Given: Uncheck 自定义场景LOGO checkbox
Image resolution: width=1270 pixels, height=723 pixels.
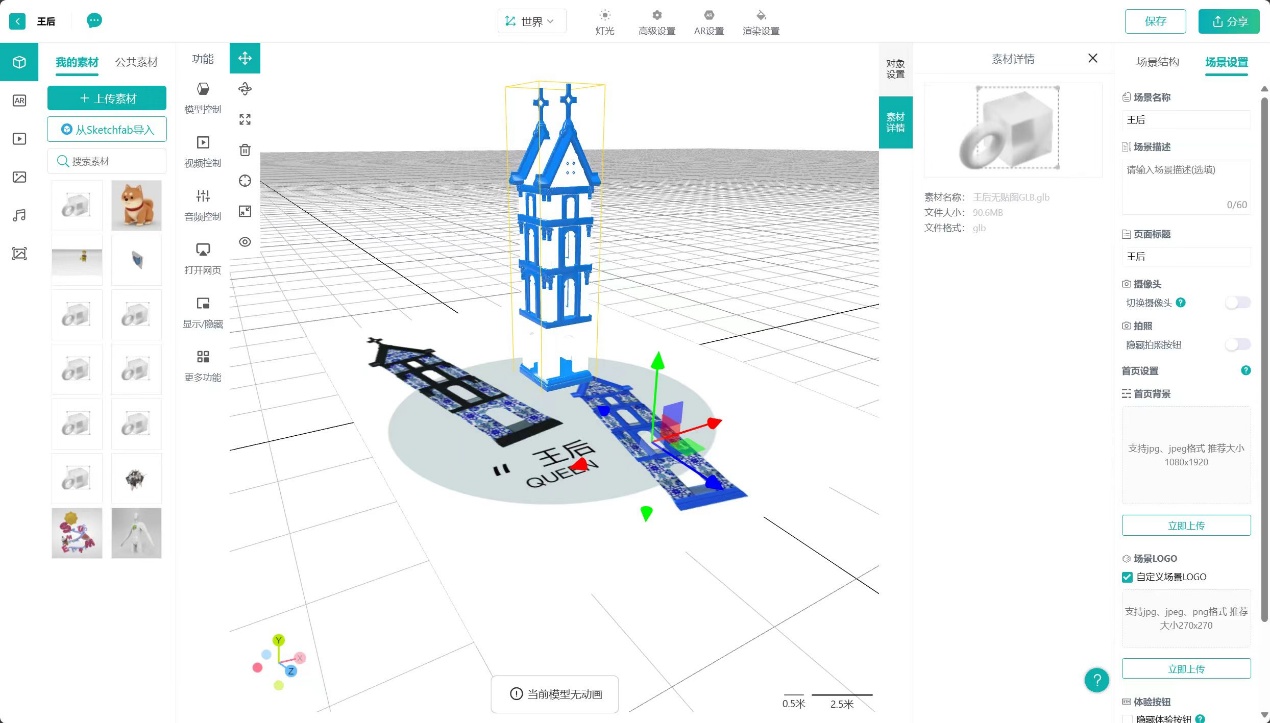Looking at the screenshot, I should (1127, 577).
